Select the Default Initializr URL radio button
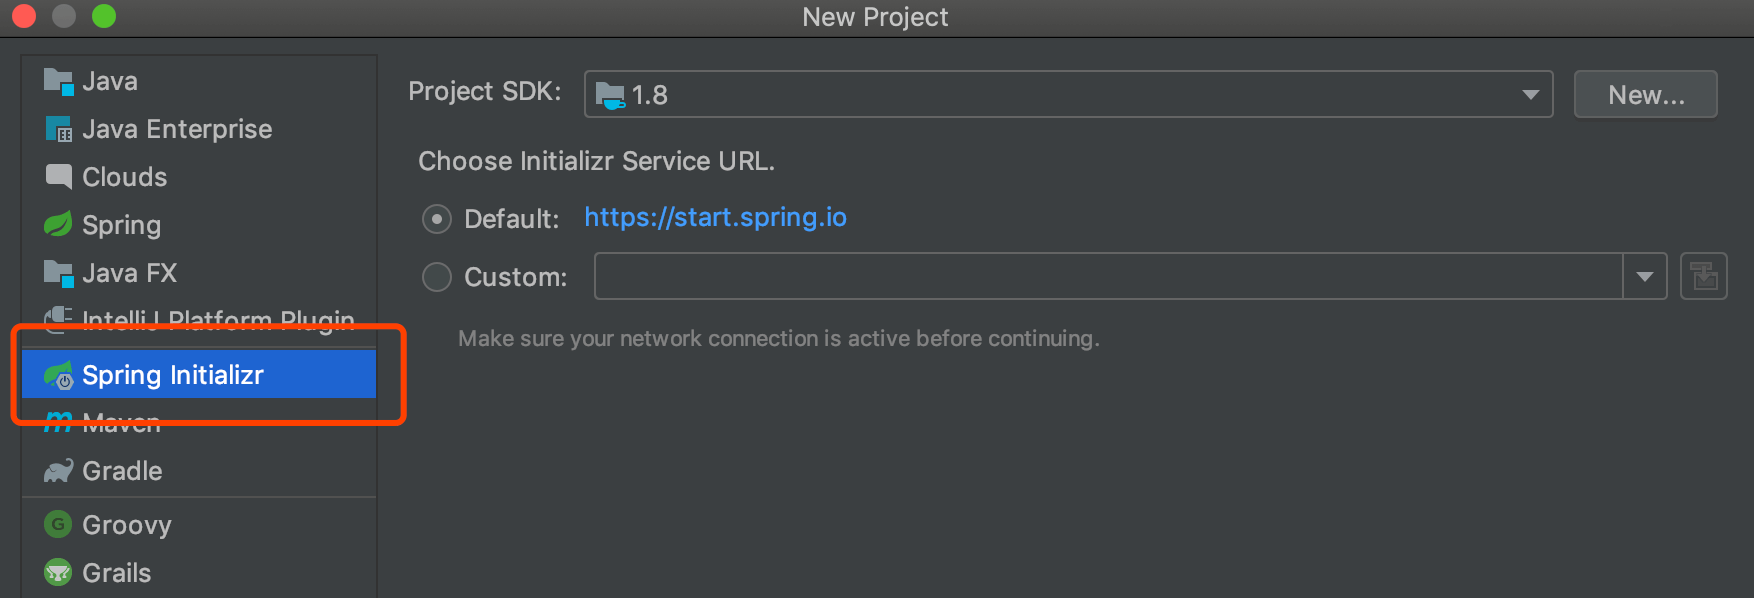 (x=437, y=219)
